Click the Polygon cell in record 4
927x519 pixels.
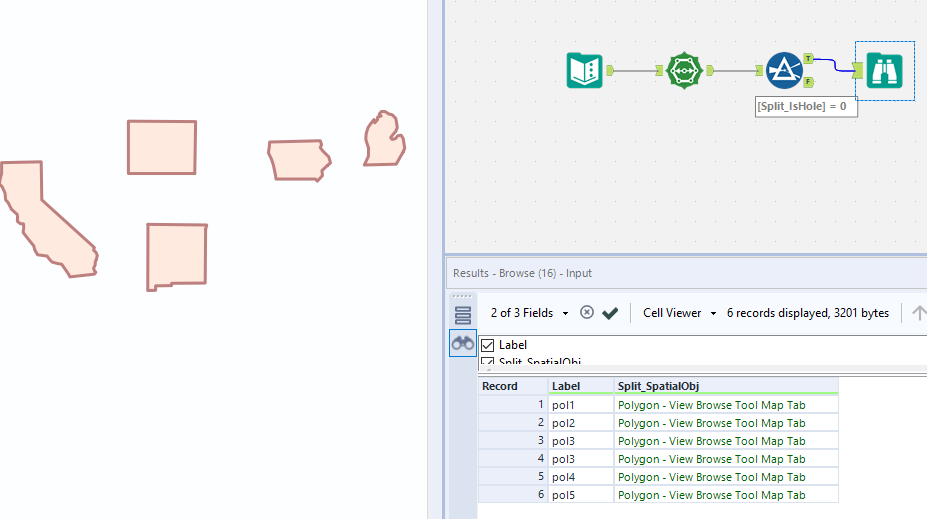726,459
